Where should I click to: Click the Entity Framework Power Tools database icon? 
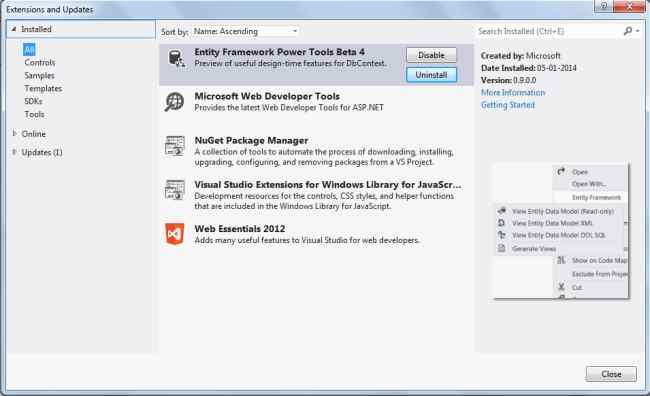176,58
